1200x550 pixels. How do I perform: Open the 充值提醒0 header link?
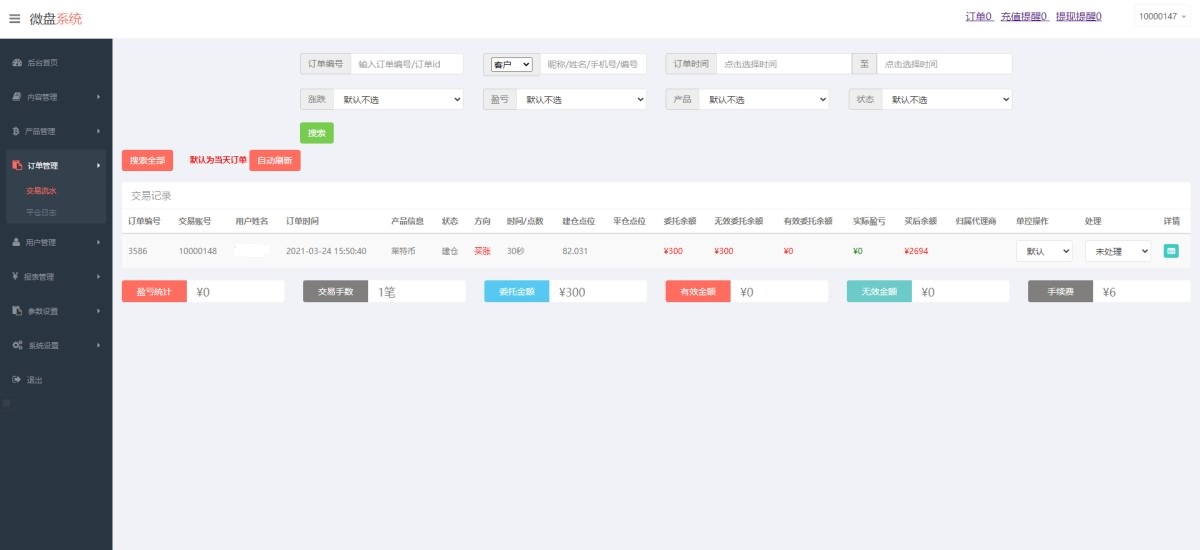tap(1023, 17)
